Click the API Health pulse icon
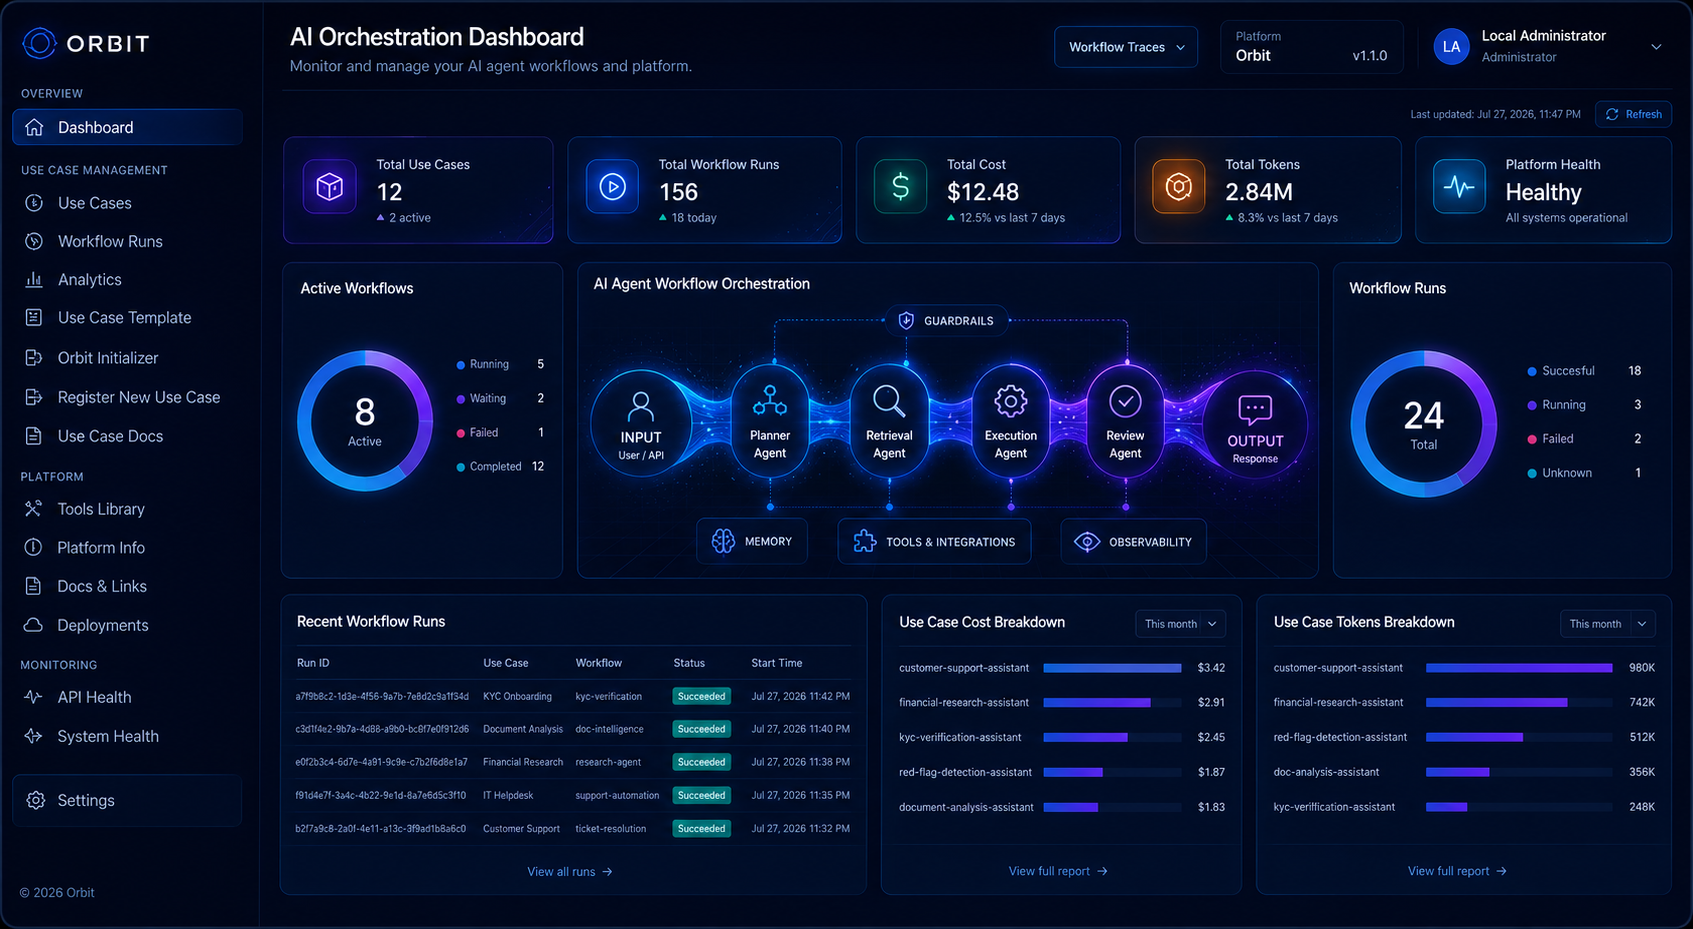Viewport: 1693px width, 929px height. [33, 697]
